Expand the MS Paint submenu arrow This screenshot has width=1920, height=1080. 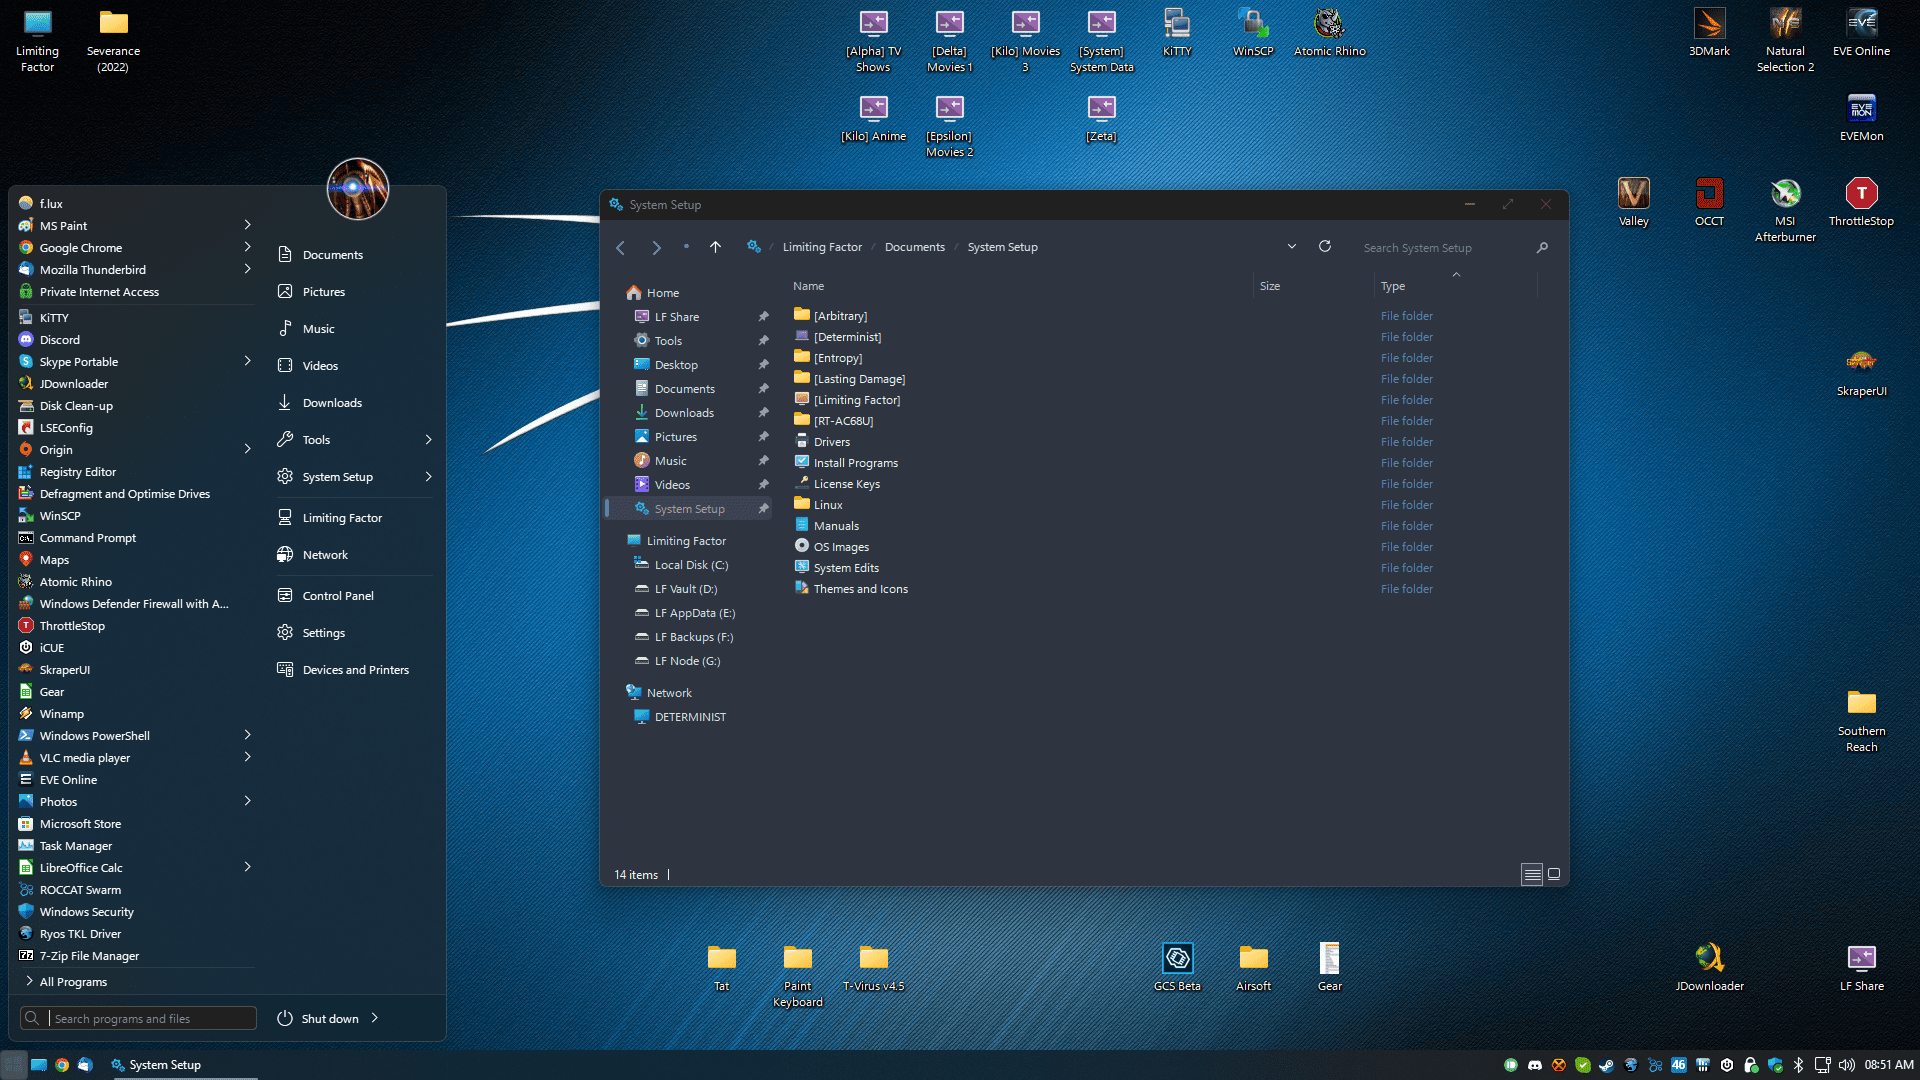click(247, 225)
